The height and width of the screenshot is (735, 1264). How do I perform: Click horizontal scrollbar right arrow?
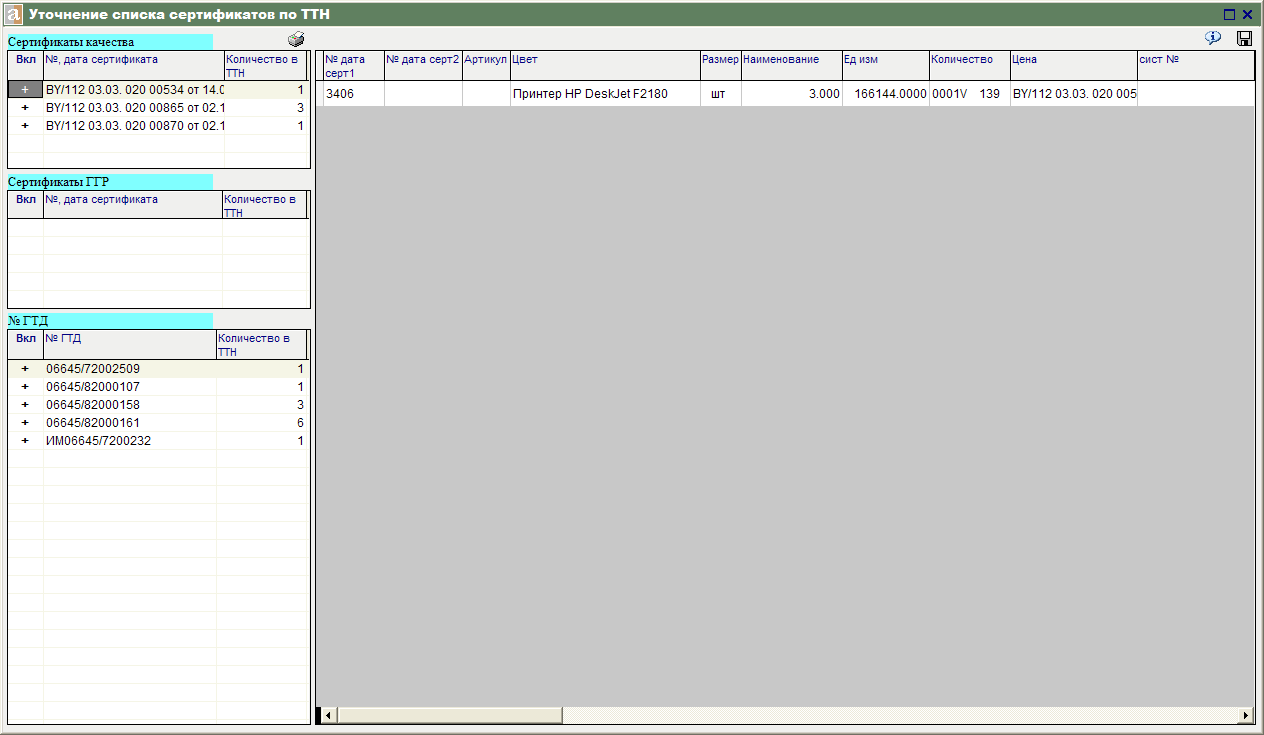[x=1246, y=715]
